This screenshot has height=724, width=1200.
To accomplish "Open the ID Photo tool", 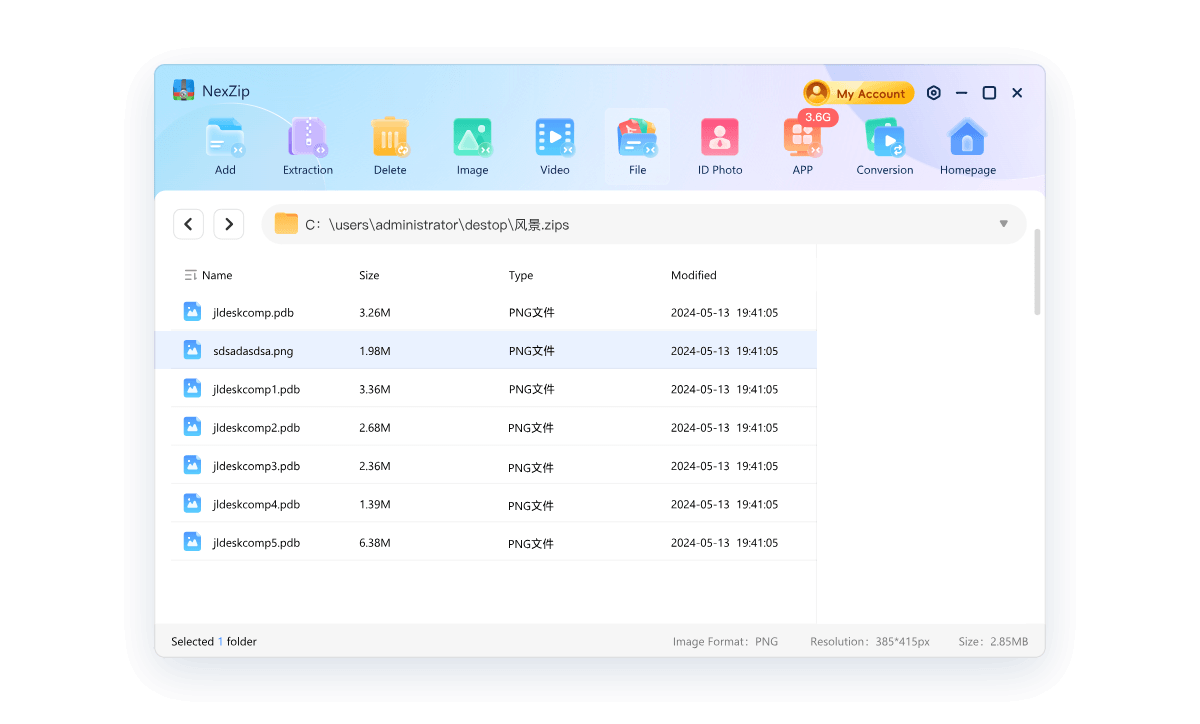I will pos(720,147).
